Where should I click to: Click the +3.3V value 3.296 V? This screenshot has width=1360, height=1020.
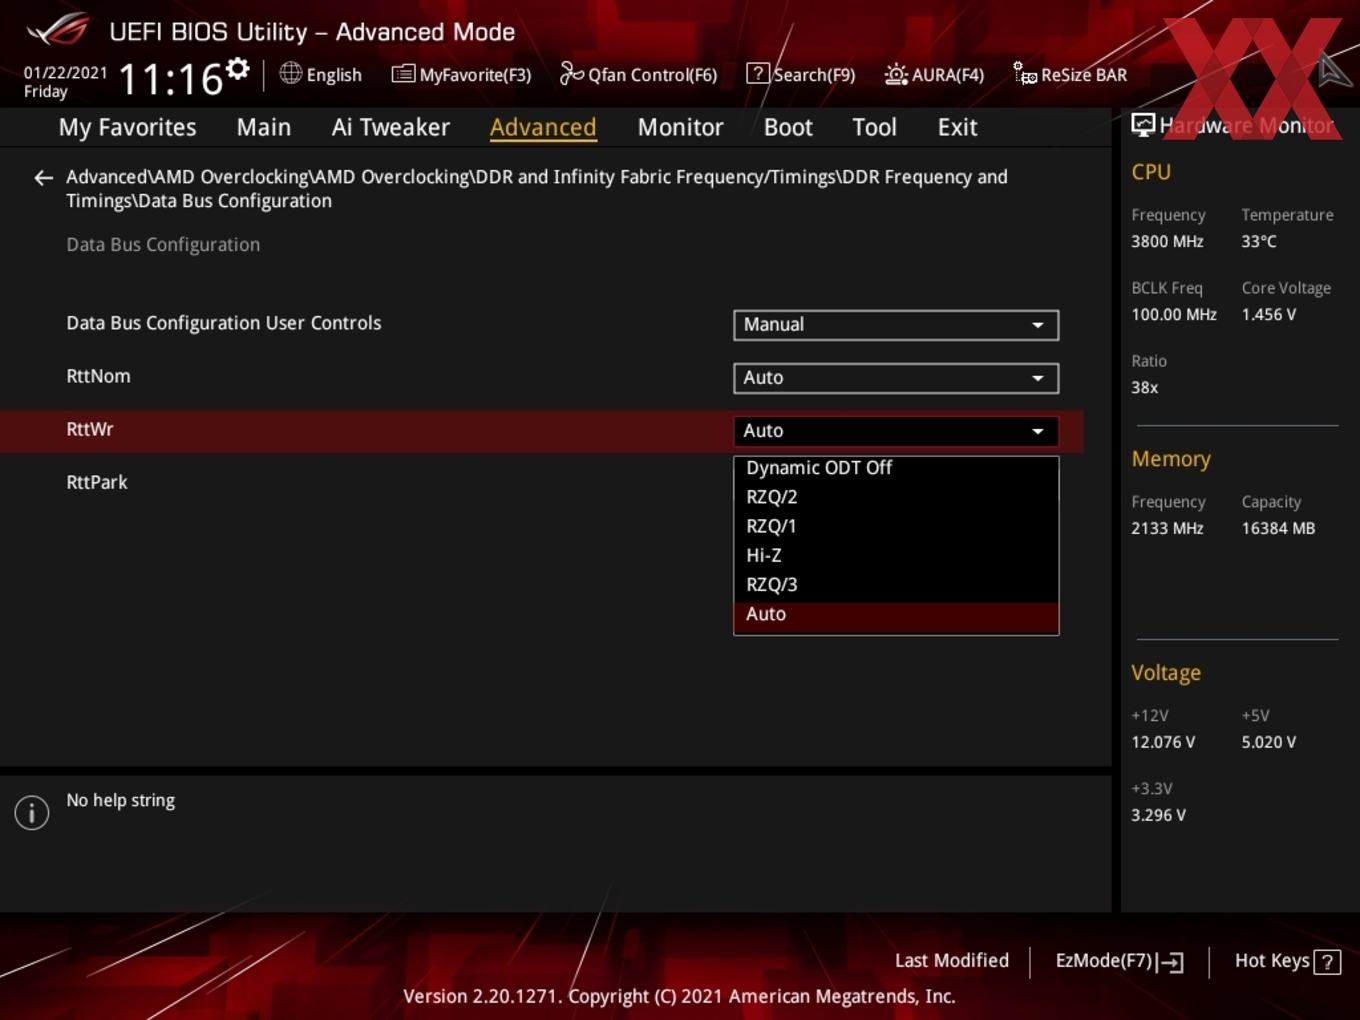click(1158, 816)
